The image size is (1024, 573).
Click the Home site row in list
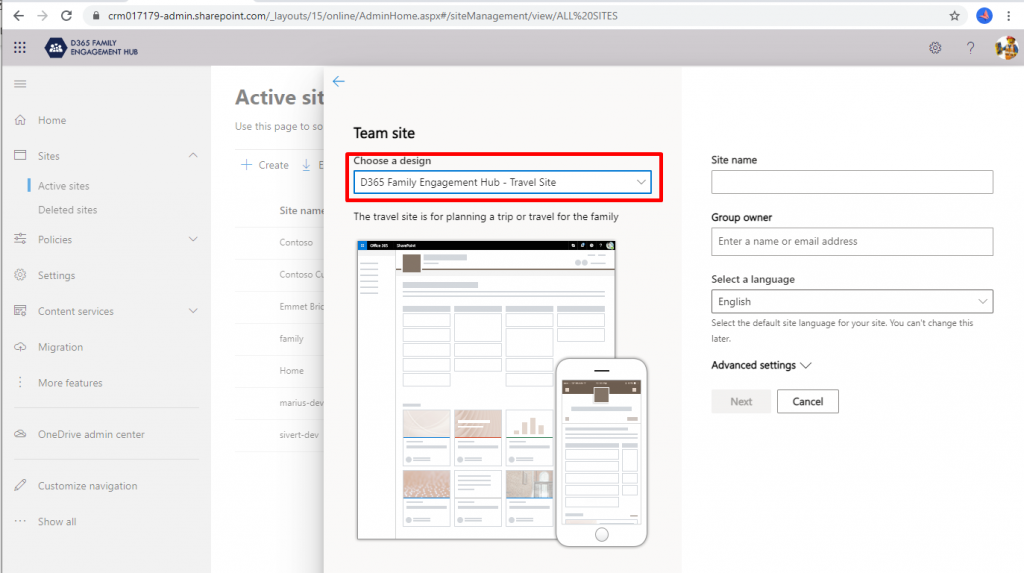click(x=280, y=370)
